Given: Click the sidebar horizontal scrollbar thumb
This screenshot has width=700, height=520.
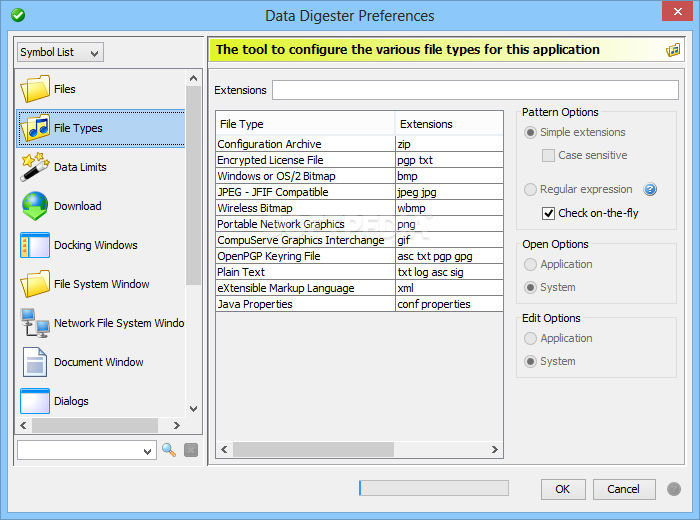Looking at the screenshot, I should [x=95, y=425].
